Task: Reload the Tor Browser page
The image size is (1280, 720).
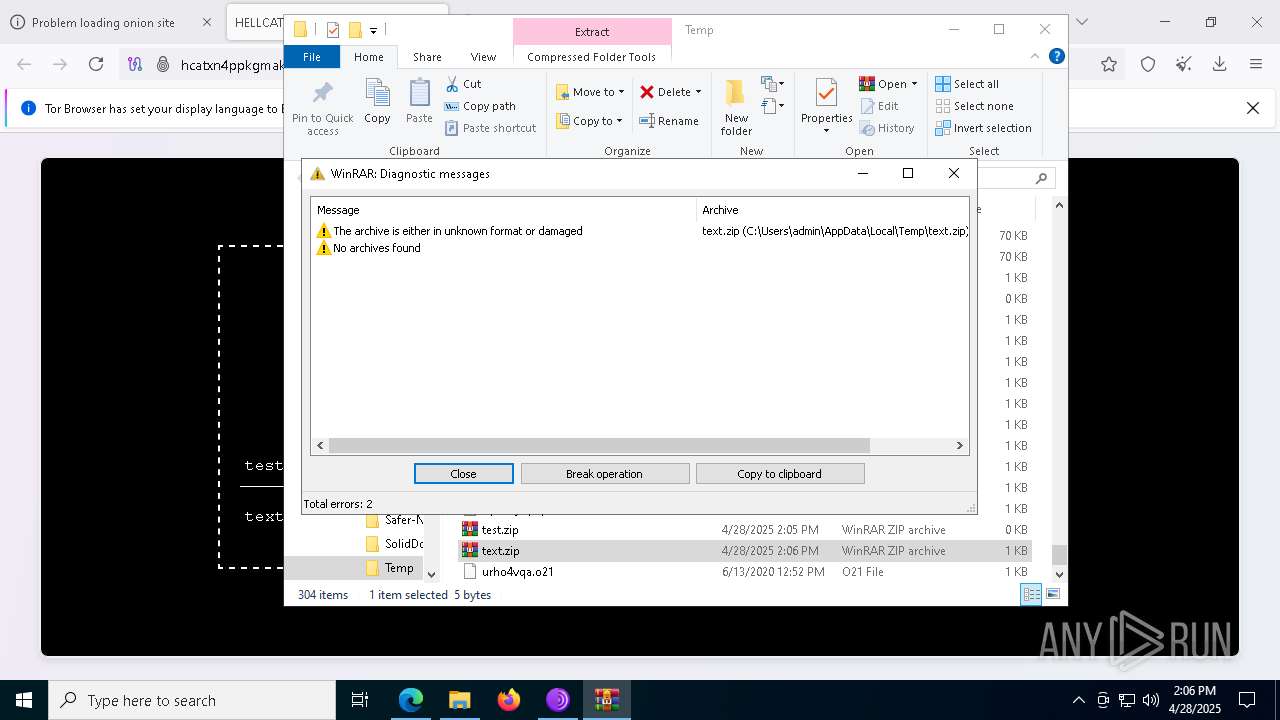Action: (96, 64)
